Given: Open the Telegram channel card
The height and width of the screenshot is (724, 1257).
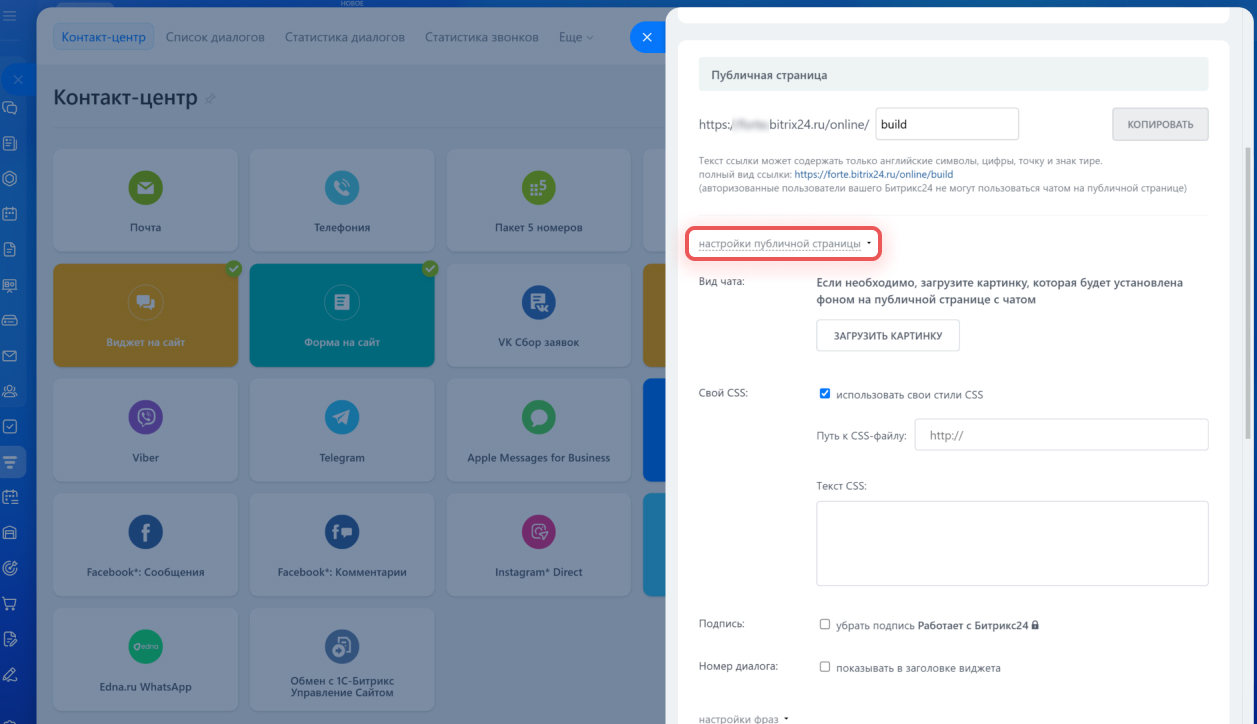Looking at the screenshot, I should point(342,430).
